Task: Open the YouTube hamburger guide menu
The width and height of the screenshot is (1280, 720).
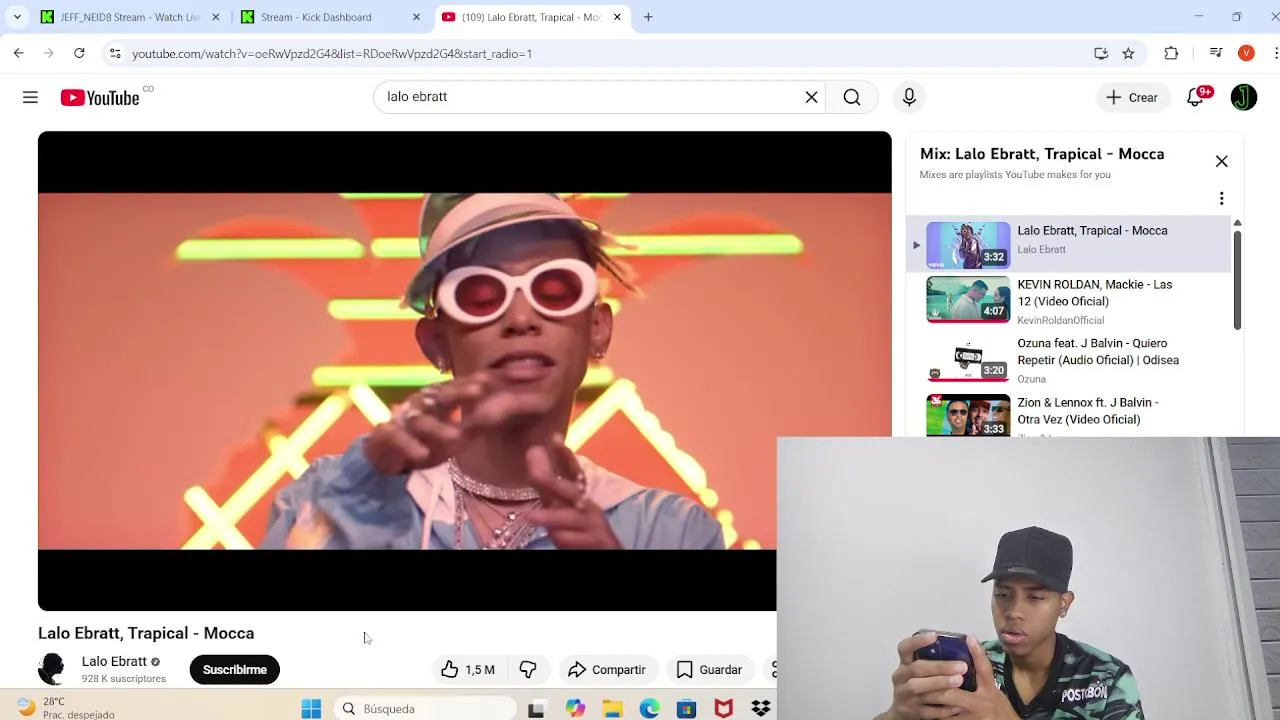Action: 30,97
